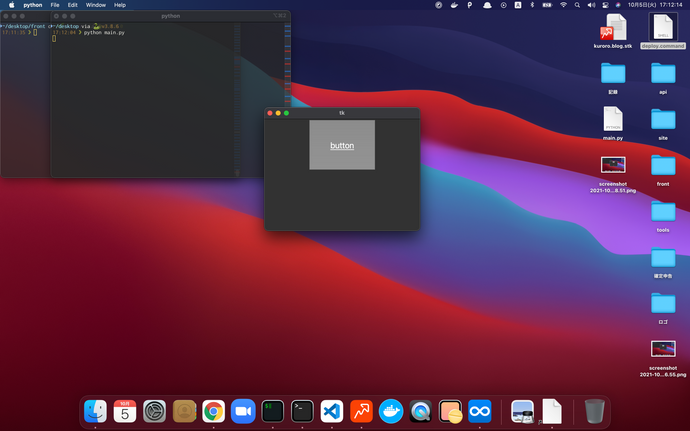Click the Docker whale menu bar icon
The width and height of the screenshot is (690, 431).
pos(454,5)
